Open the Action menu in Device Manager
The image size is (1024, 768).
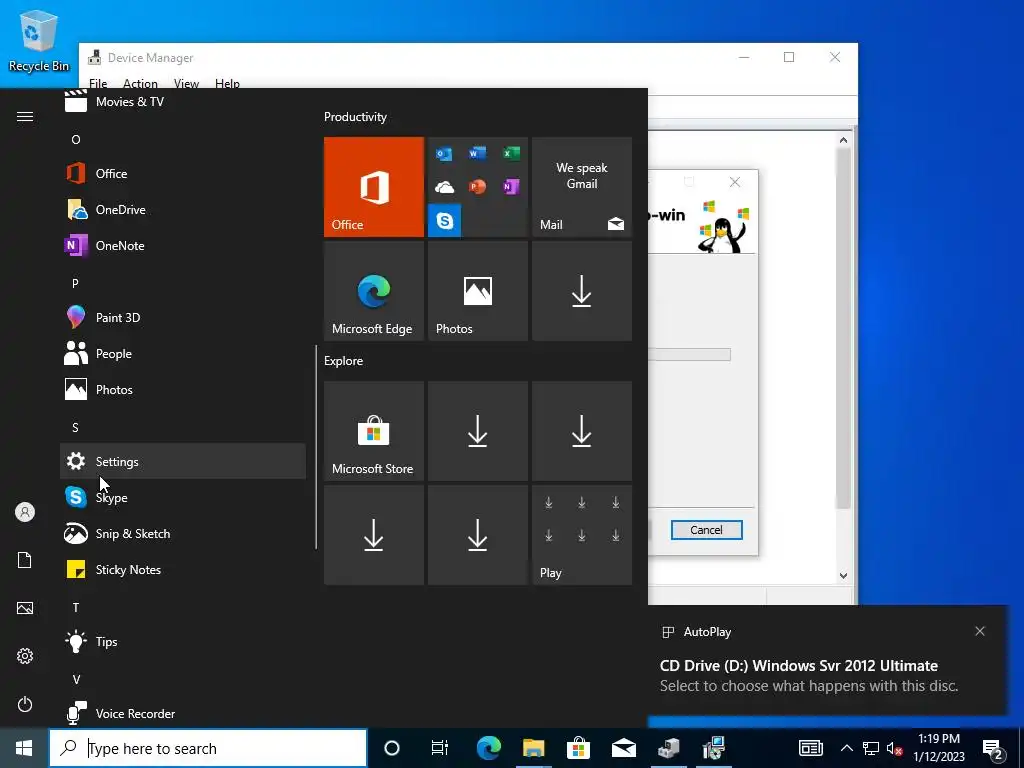pos(140,83)
